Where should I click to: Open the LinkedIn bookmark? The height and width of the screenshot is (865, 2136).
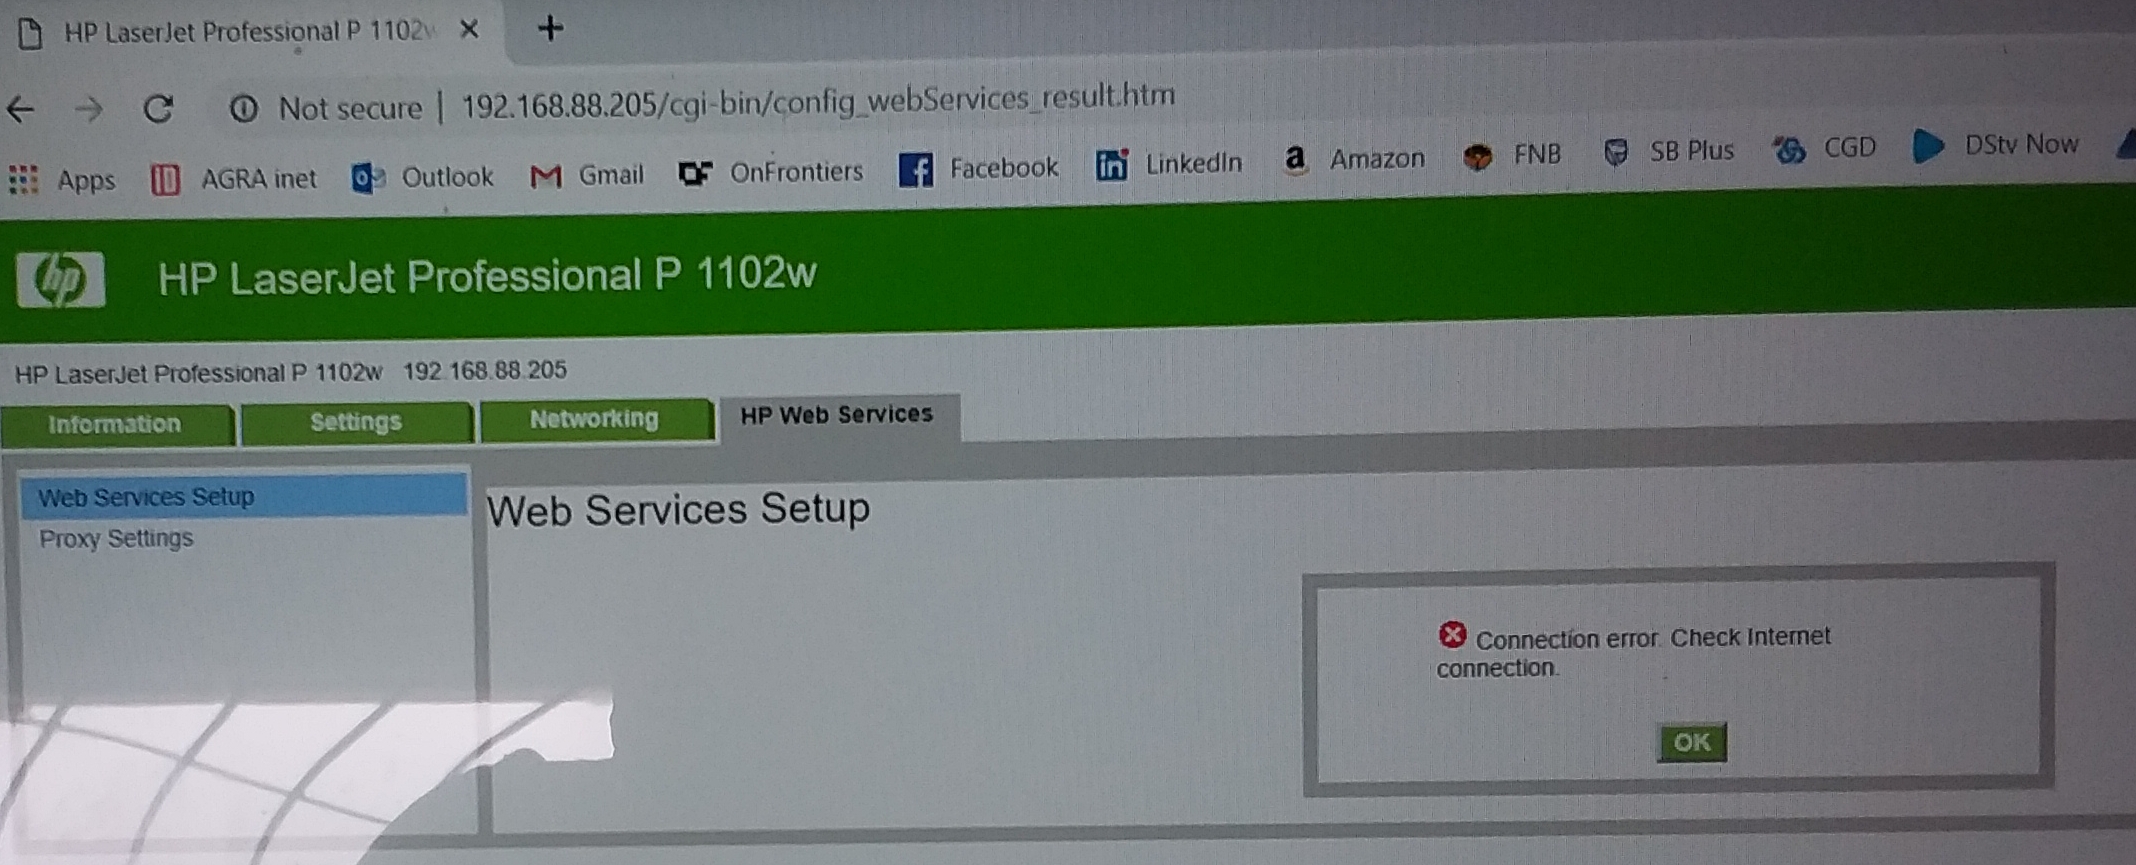tap(1168, 164)
